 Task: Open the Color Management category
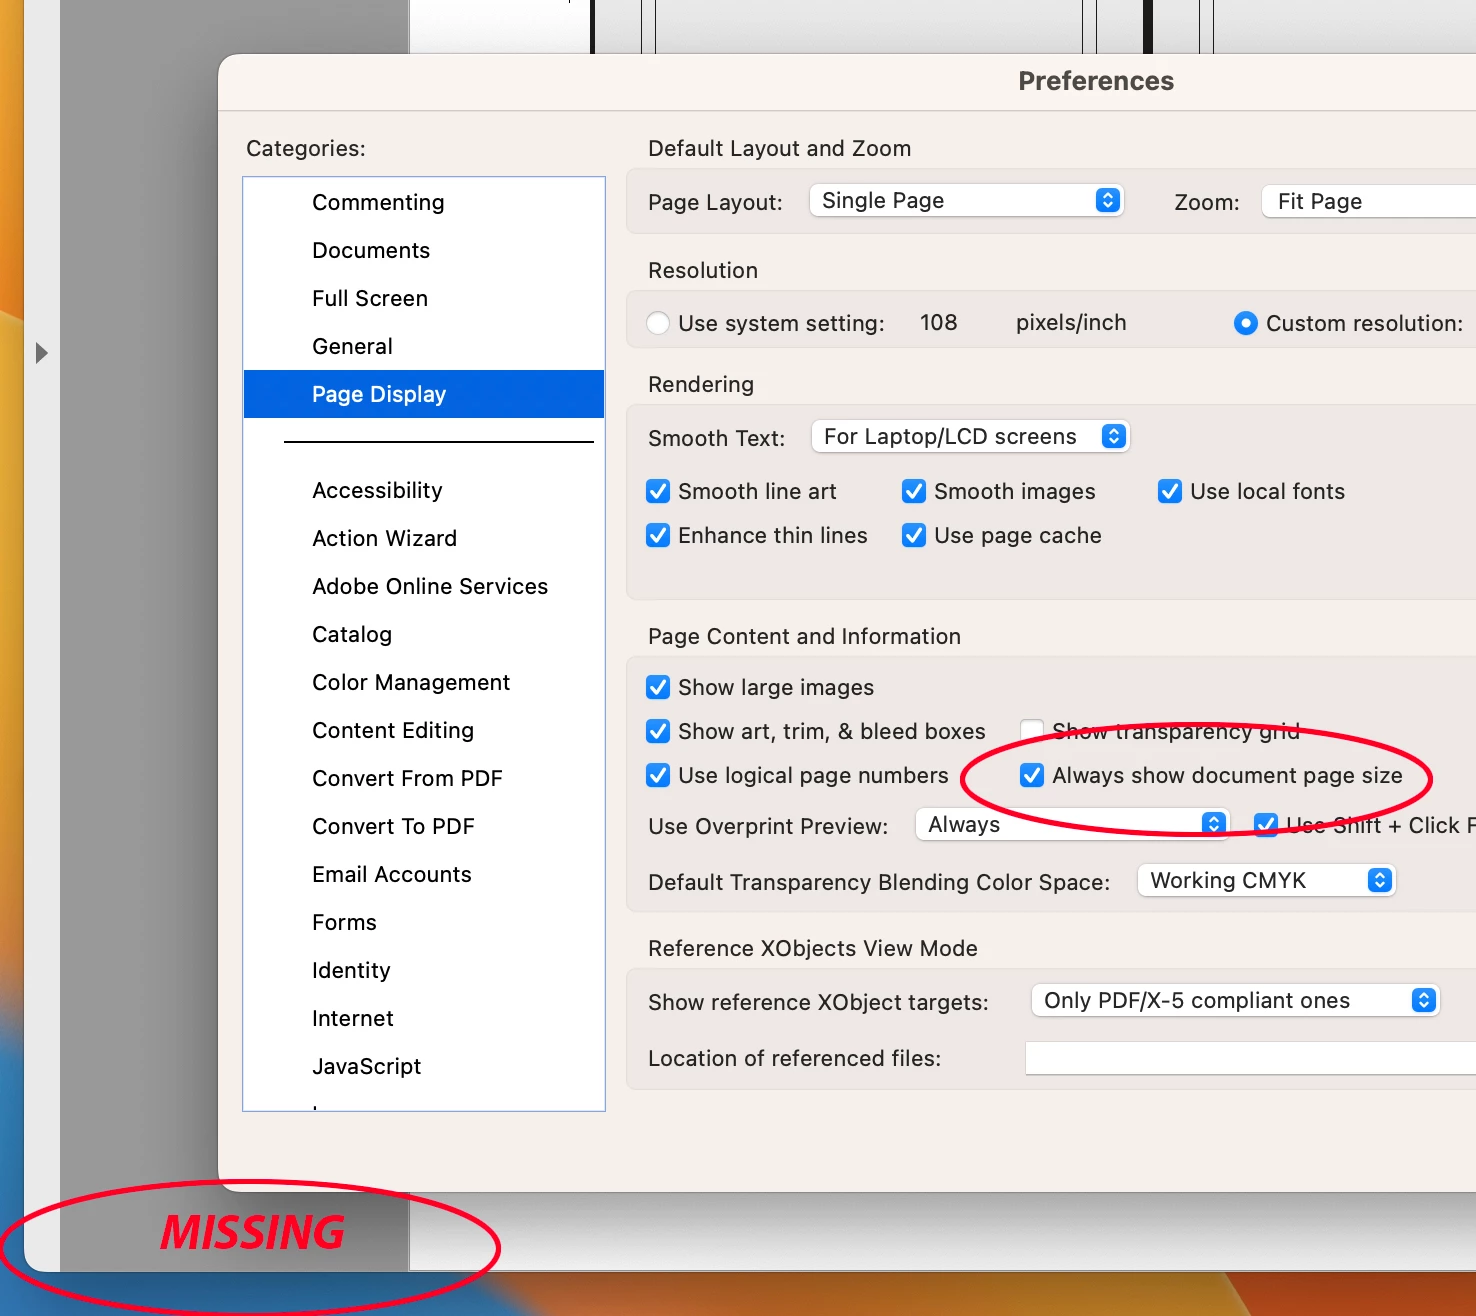(x=424, y=682)
